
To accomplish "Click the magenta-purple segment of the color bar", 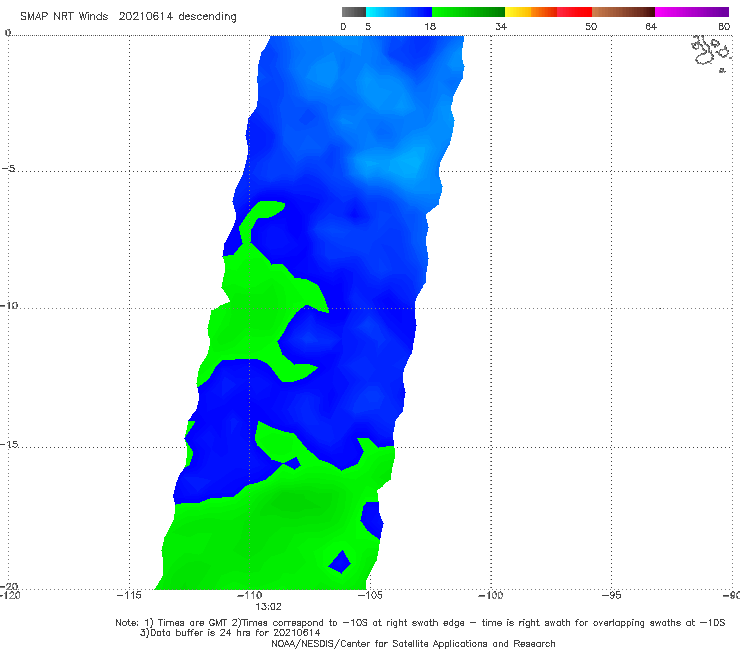I will [692, 12].
